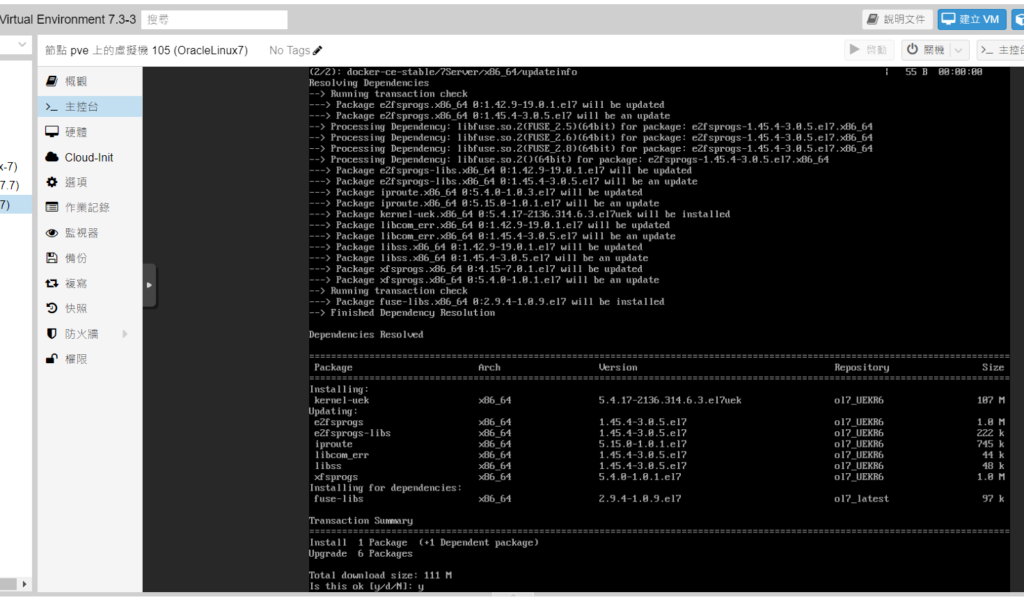
Task: Open 快照 snapshots history icon
Action: [x=52, y=308]
